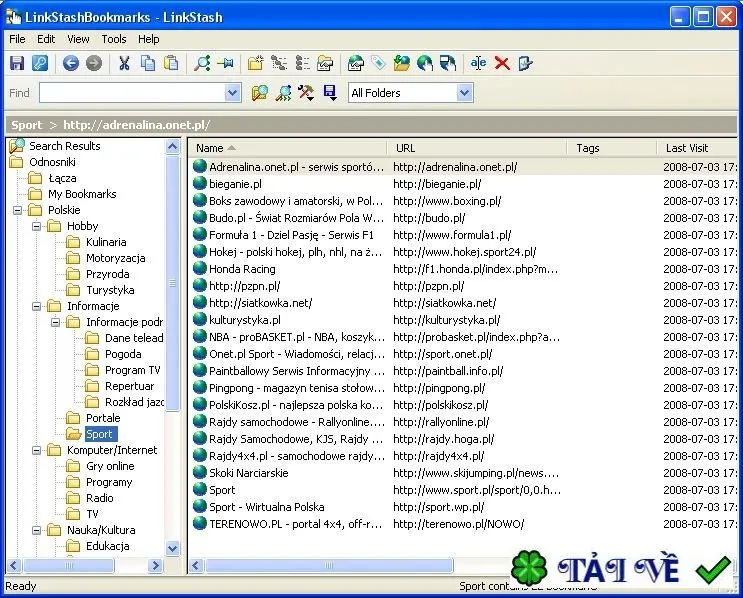
Task: Click inside the Find text field
Action: click(133, 93)
